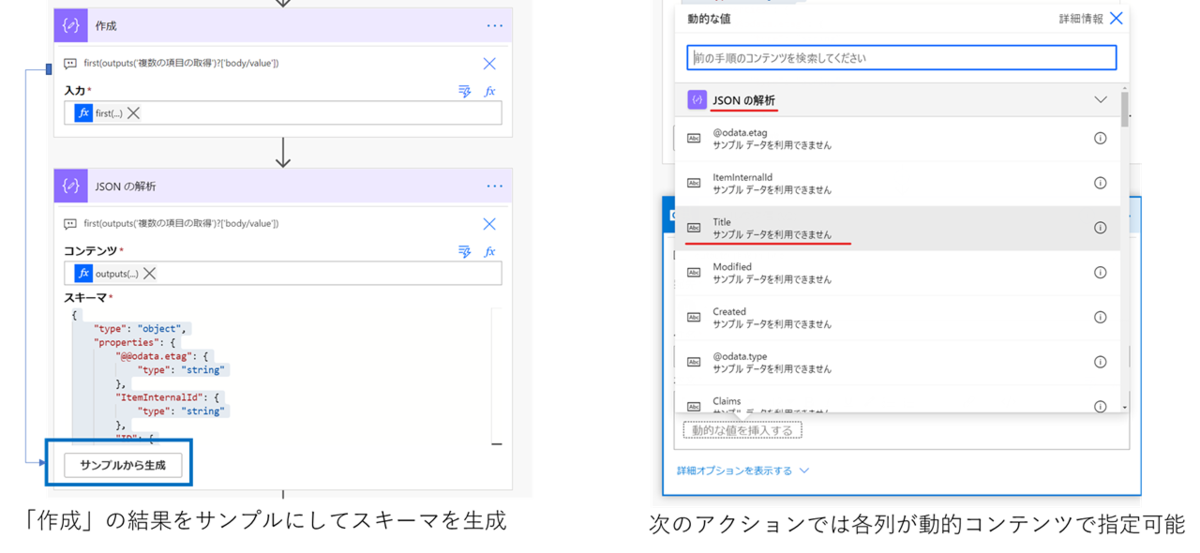Screen dimensions: 1200x553
Task: Select the Title dynamic value
Action: pyautogui.click(x=897, y=228)
